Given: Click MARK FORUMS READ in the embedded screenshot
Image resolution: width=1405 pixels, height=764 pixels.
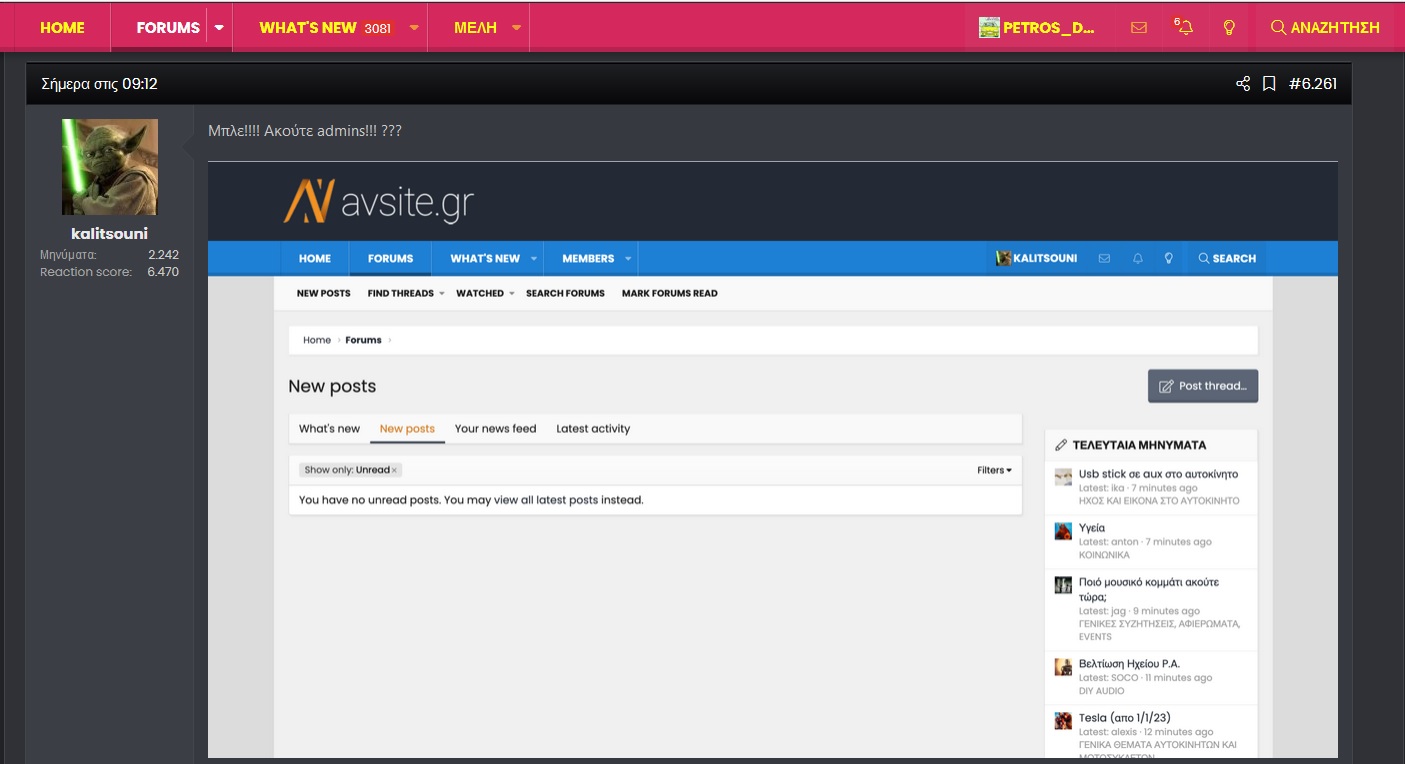Looking at the screenshot, I should click(670, 294).
